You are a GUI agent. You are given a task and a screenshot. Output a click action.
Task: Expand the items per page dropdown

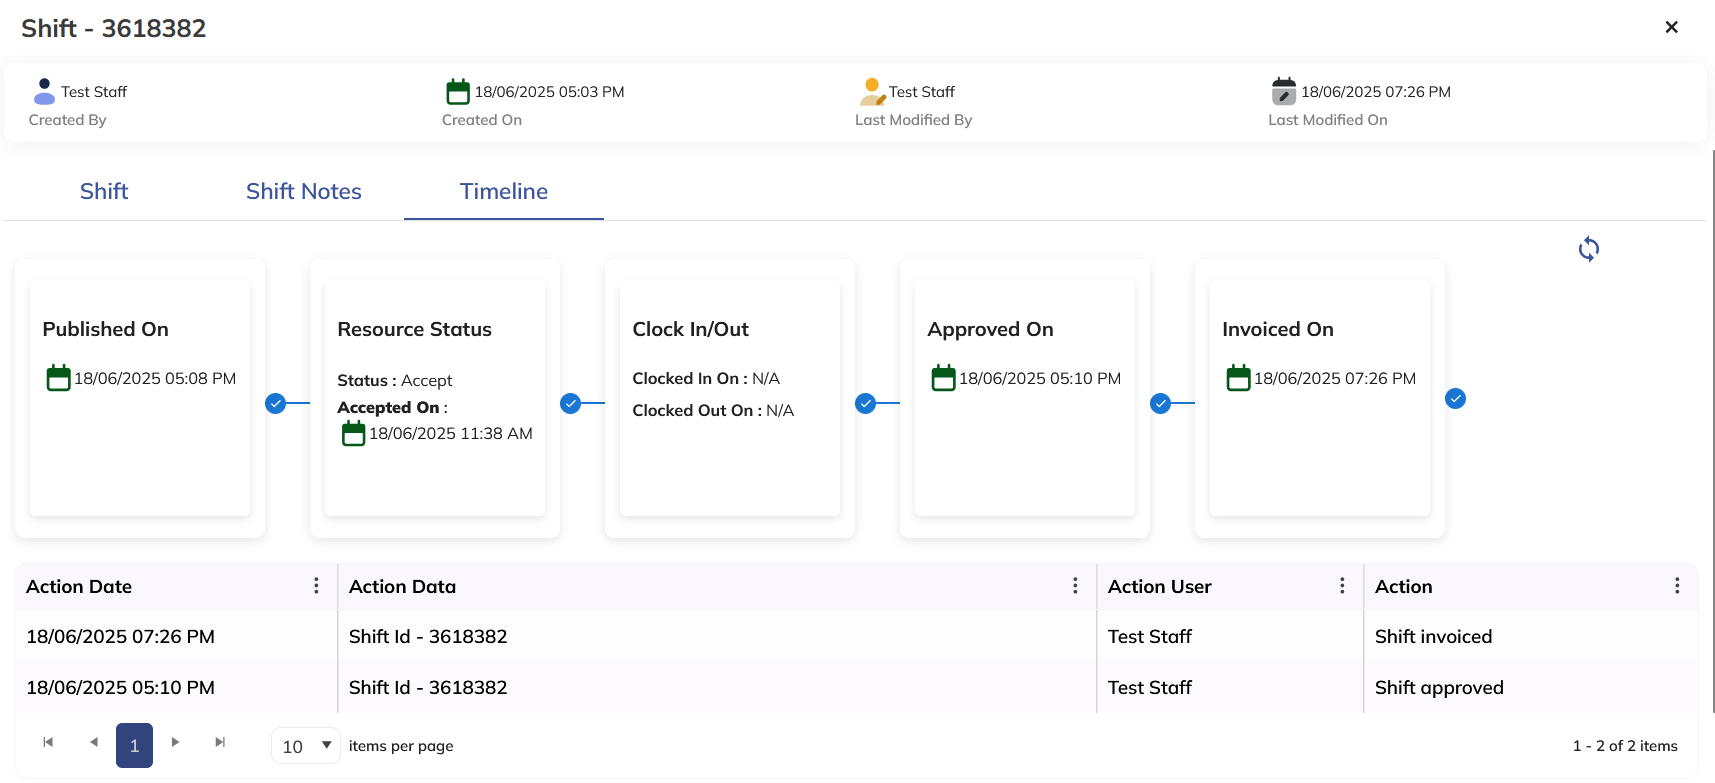(x=305, y=745)
